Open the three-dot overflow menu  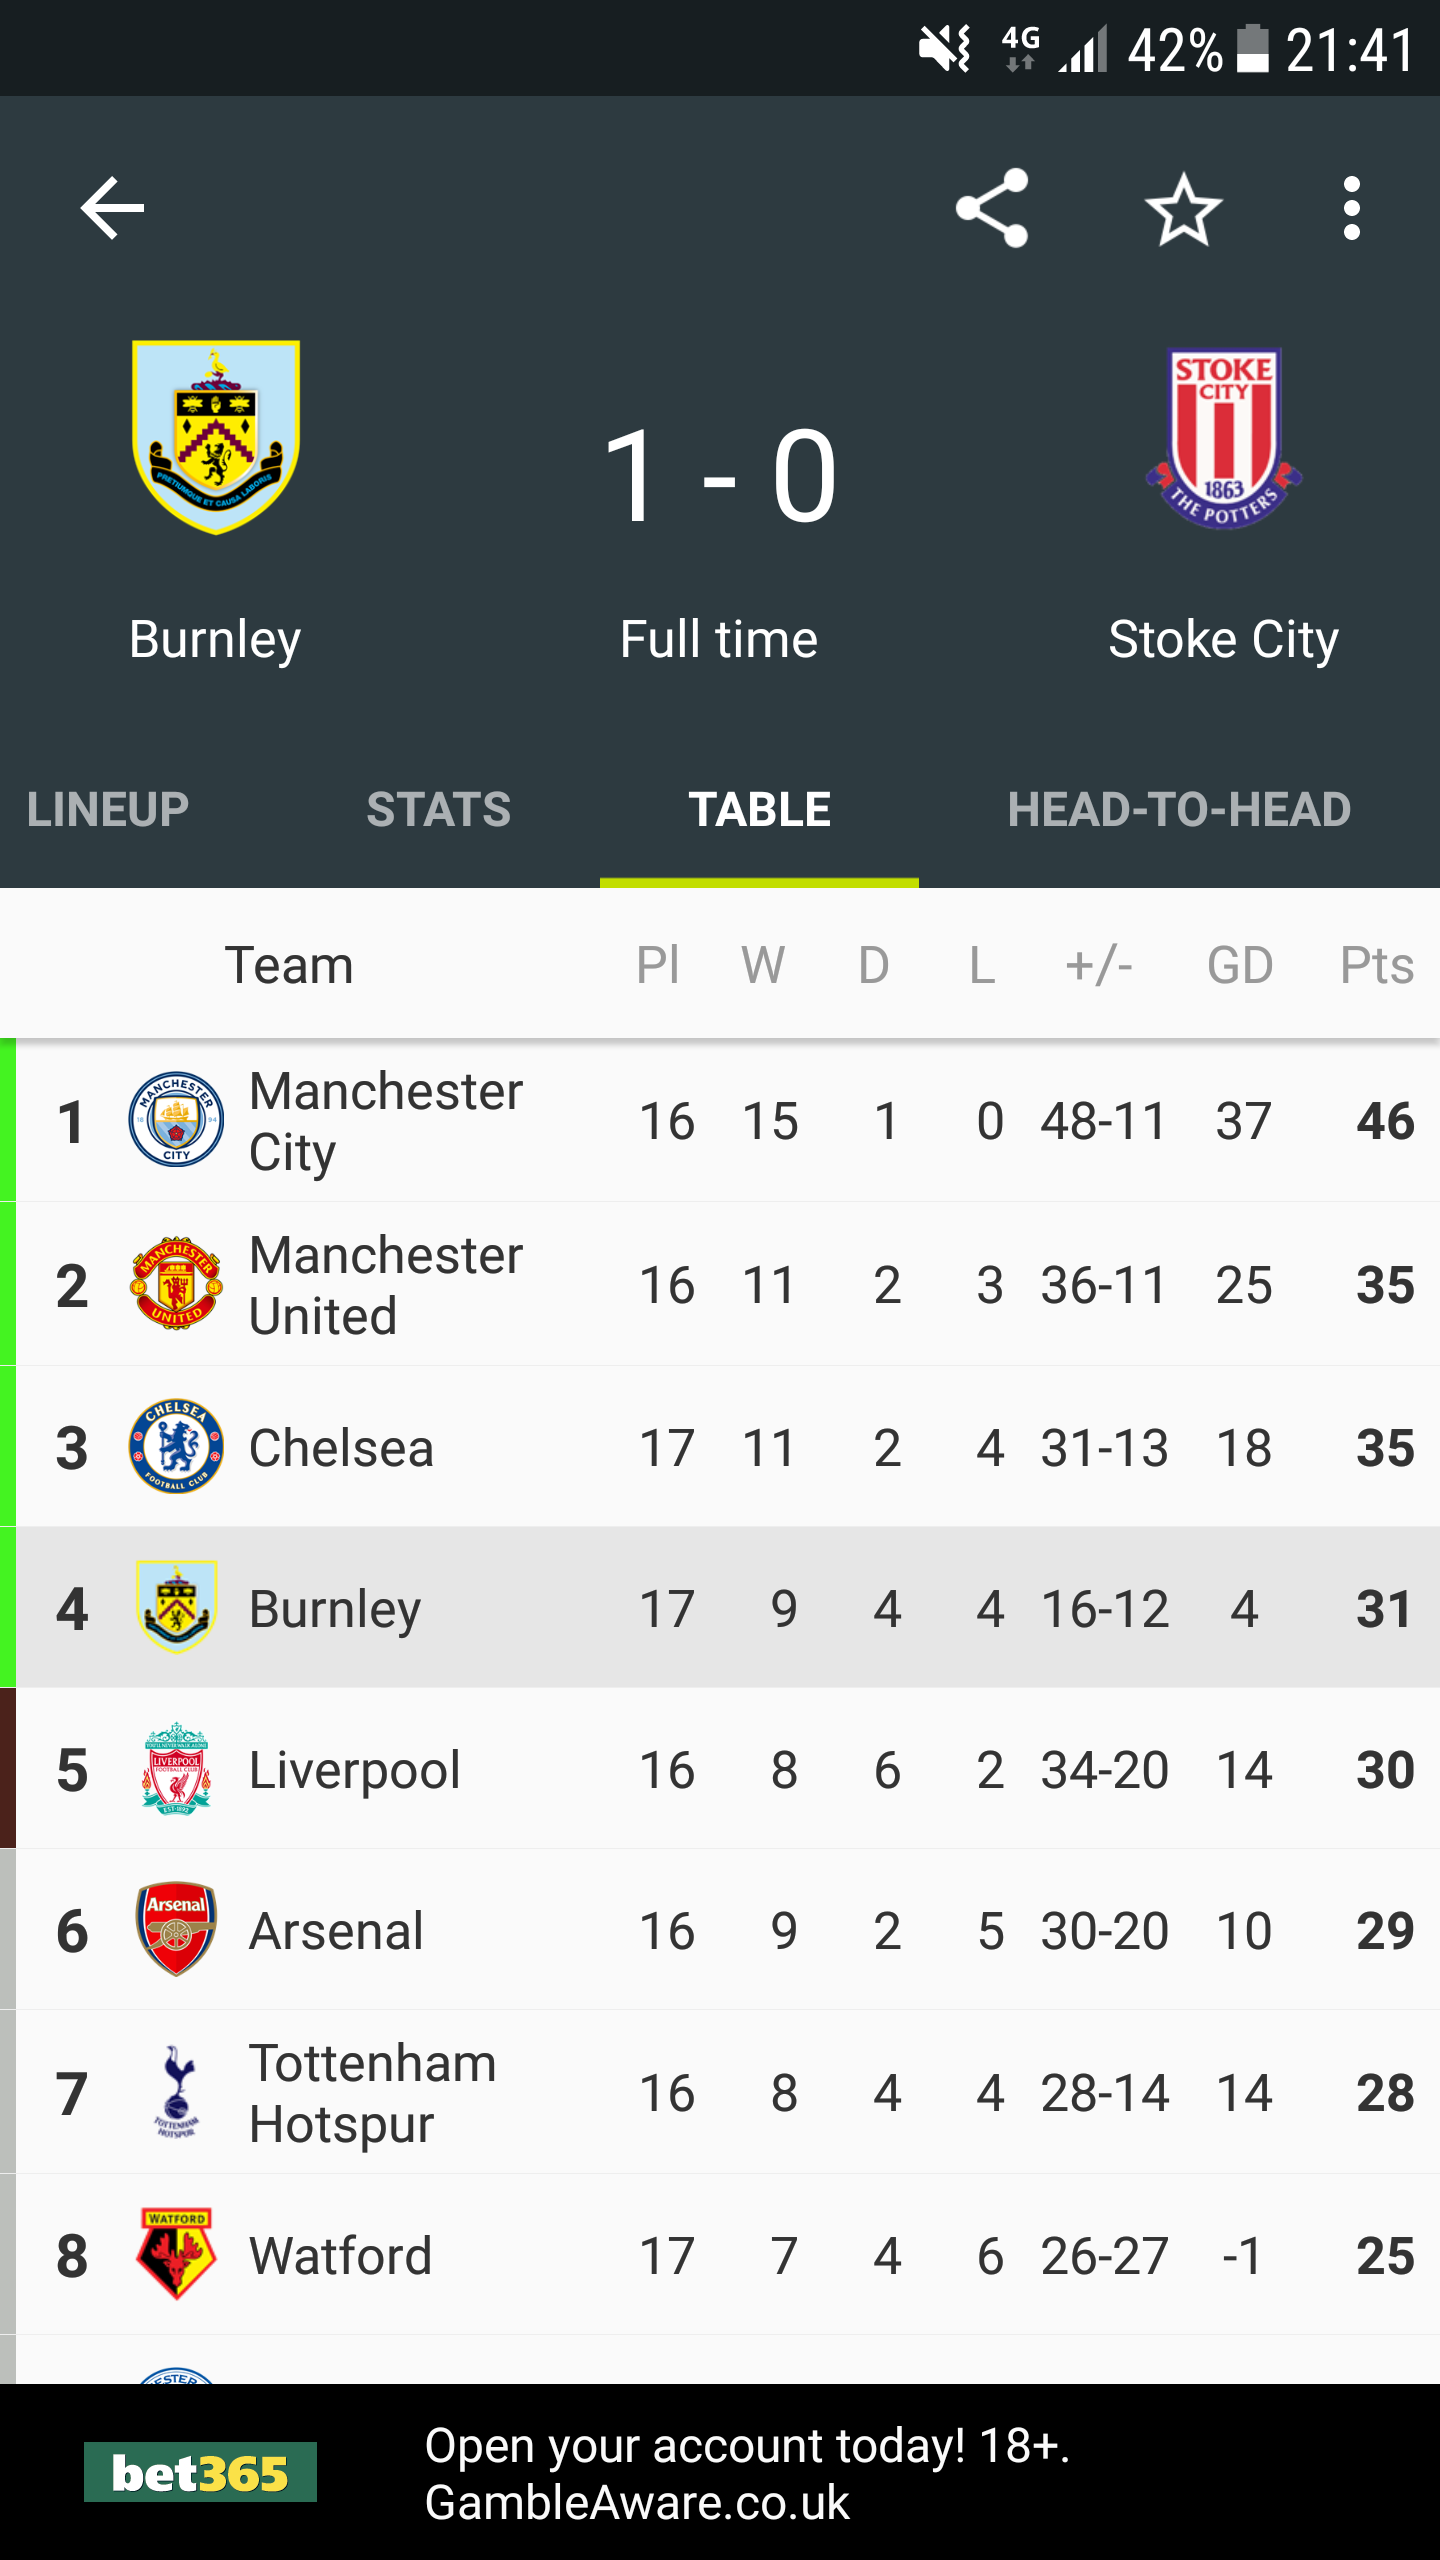1352,208
